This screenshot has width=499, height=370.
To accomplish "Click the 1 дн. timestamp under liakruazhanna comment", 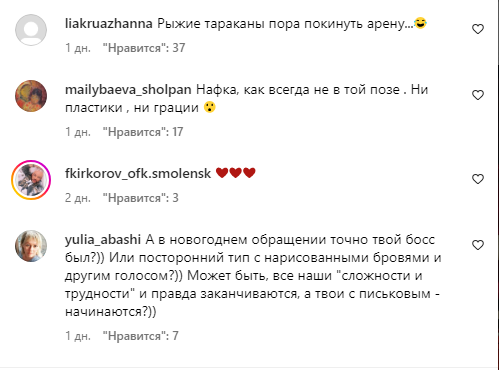I will 78,48.
